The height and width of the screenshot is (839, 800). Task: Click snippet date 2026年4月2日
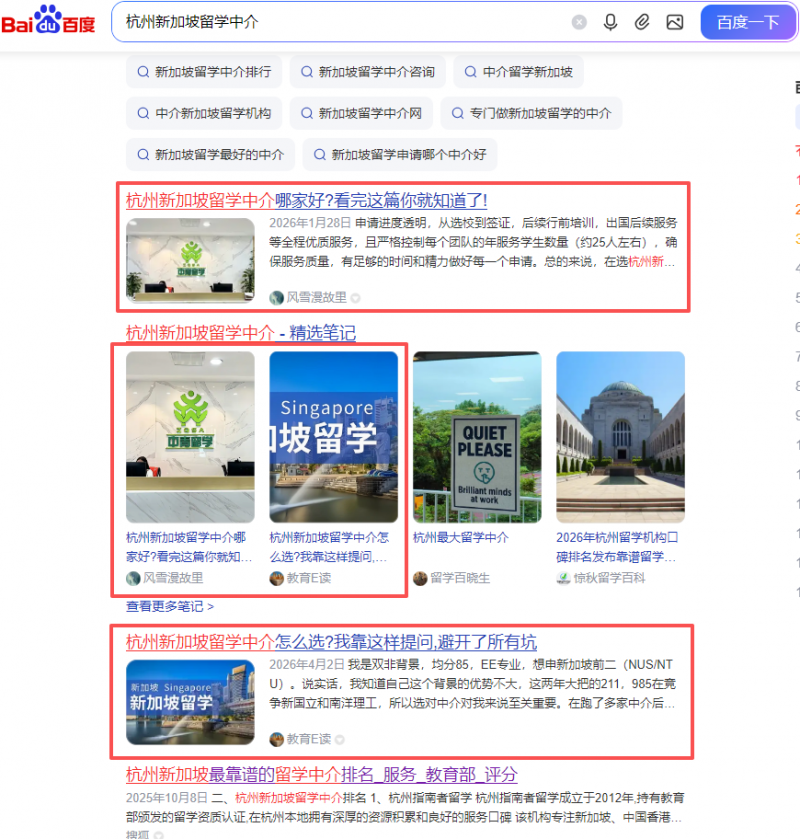[307, 665]
